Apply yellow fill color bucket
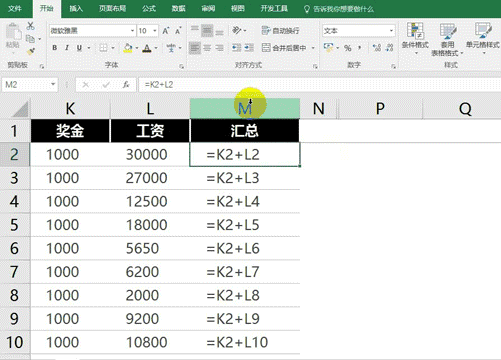Viewport: 501px width, 360px height. (128, 48)
